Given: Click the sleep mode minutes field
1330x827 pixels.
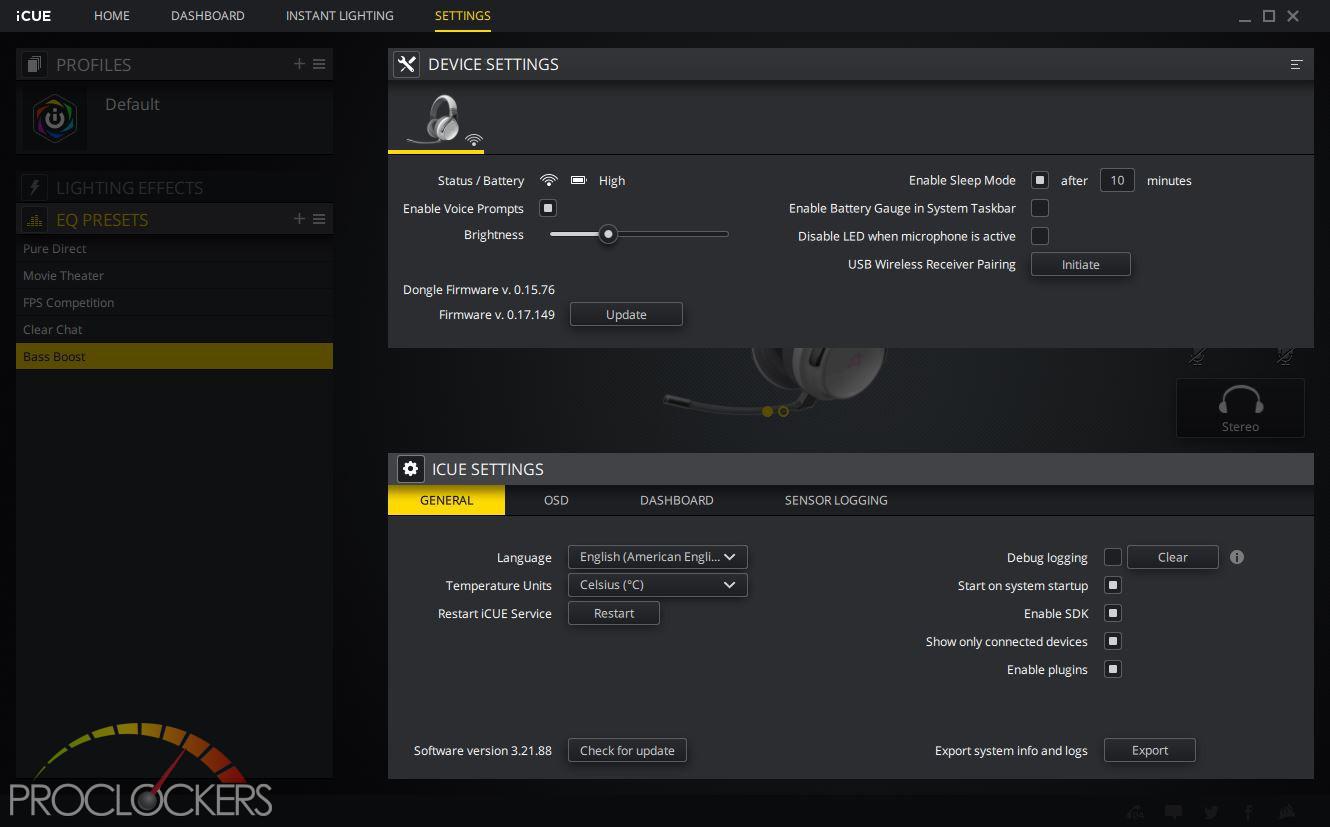Looking at the screenshot, I should 1117,180.
